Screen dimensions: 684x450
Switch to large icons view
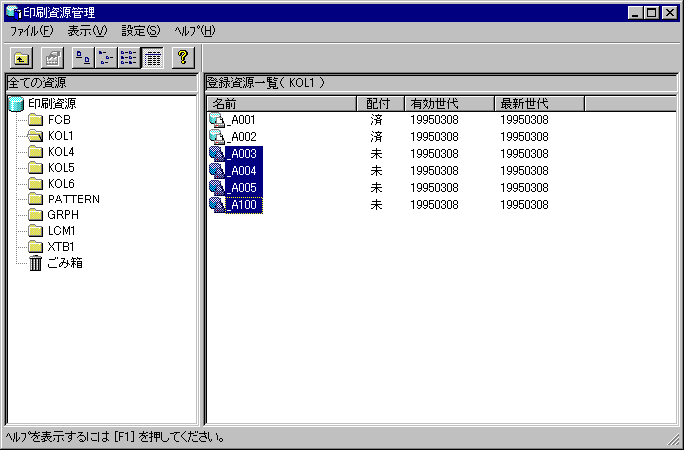83,58
